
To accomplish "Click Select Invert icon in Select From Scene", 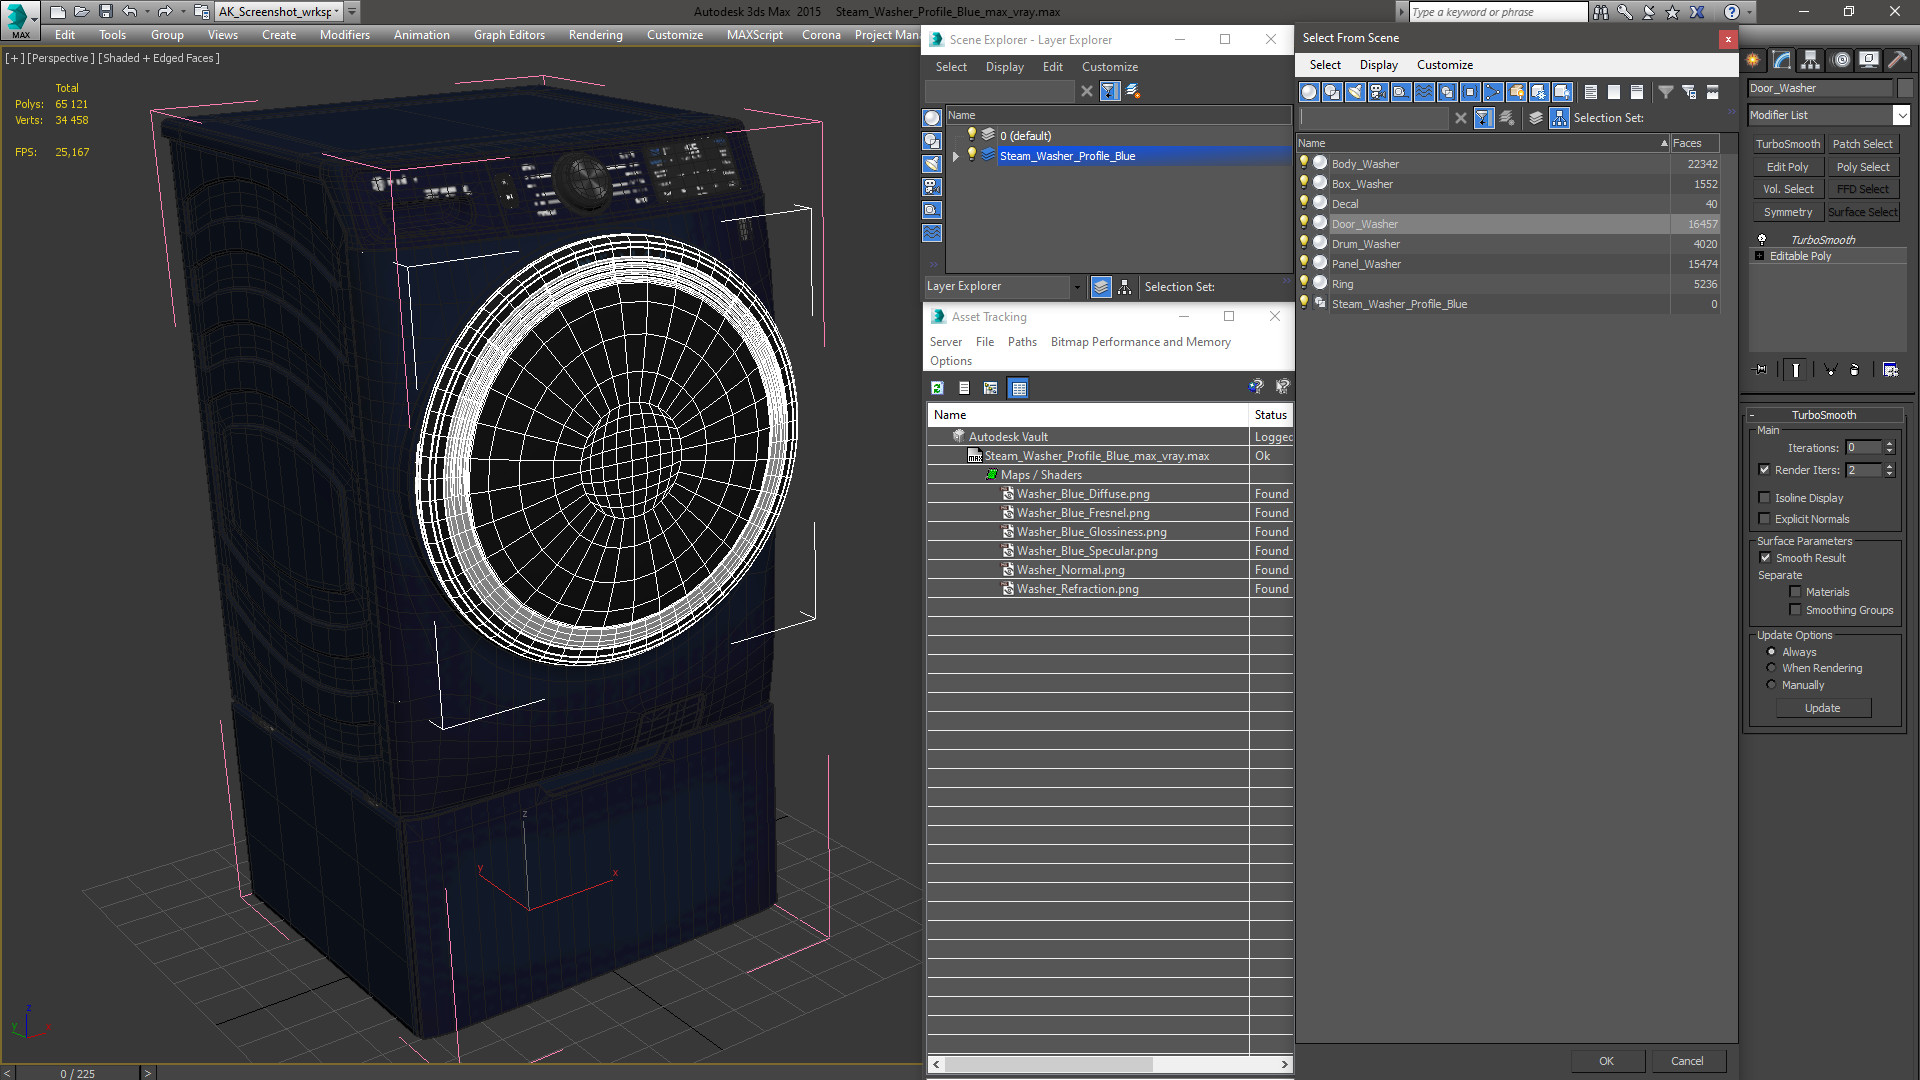I will coord(1637,92).
